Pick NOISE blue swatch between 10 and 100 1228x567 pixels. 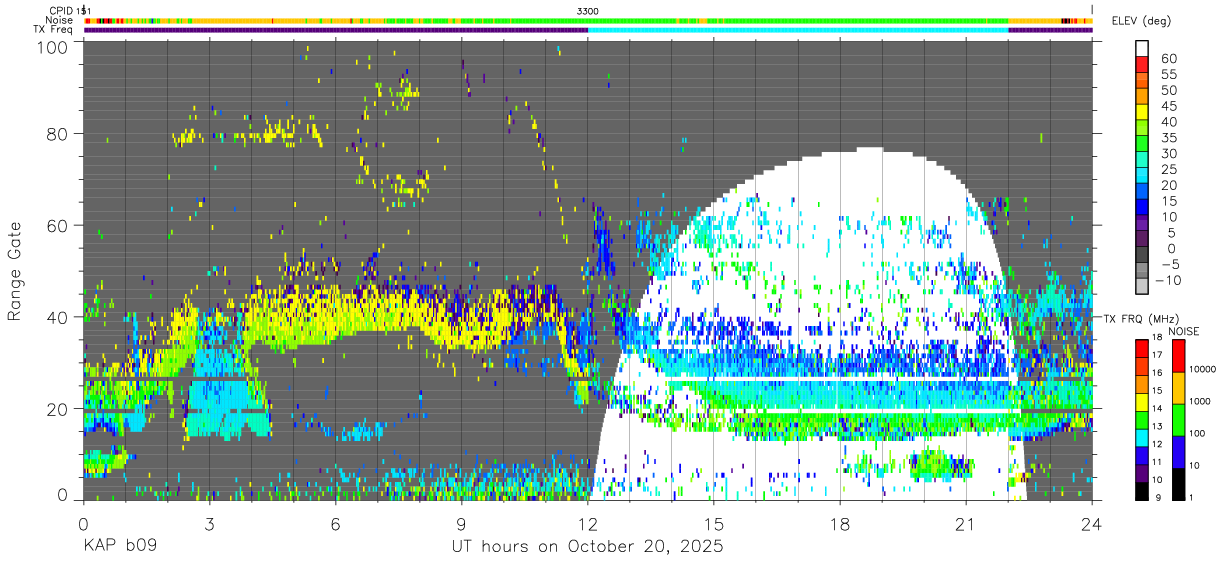(1178, 452)
